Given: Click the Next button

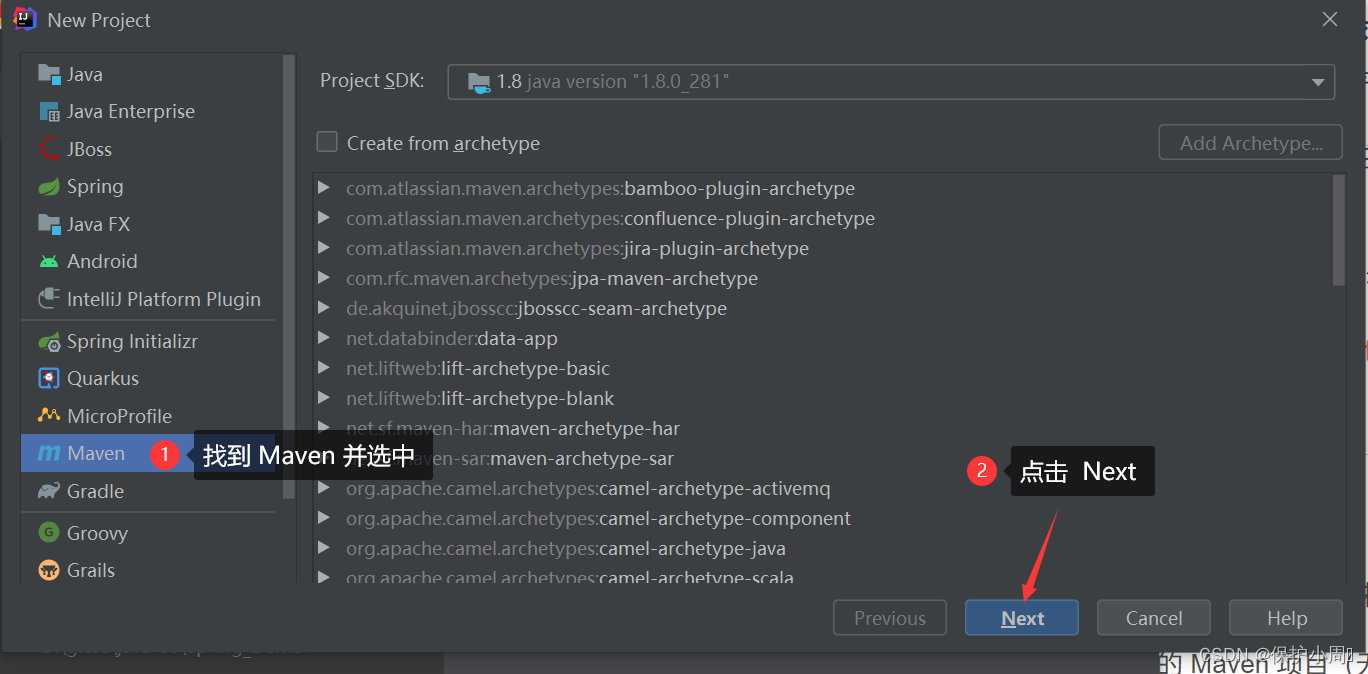Looking at the screenshot, I should (1022, 618).
